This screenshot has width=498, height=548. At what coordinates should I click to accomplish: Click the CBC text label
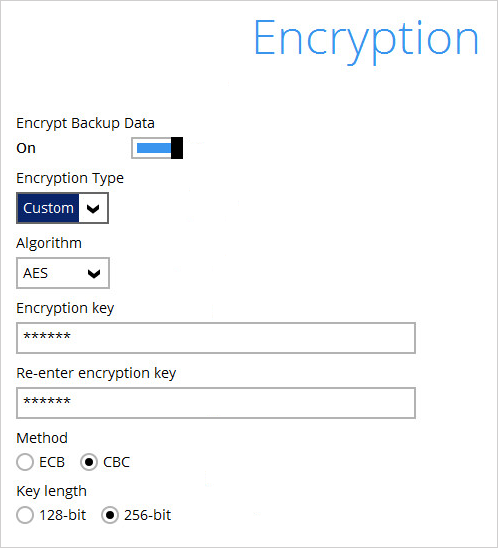116,462
